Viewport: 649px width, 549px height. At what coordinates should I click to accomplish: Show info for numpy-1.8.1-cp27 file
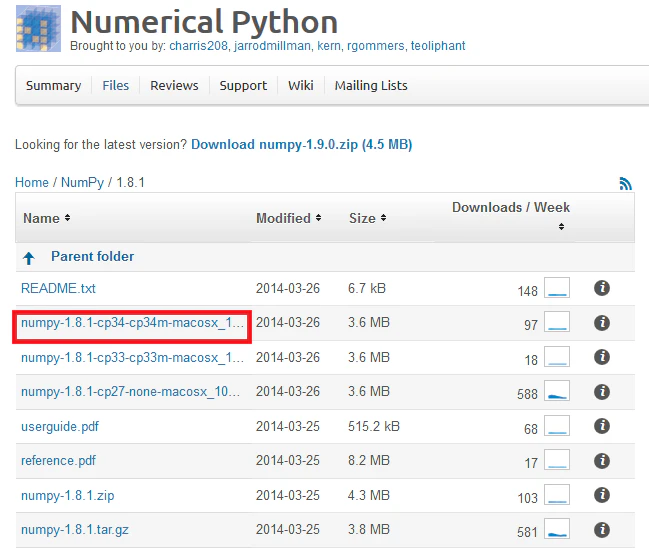pos(602,391)
